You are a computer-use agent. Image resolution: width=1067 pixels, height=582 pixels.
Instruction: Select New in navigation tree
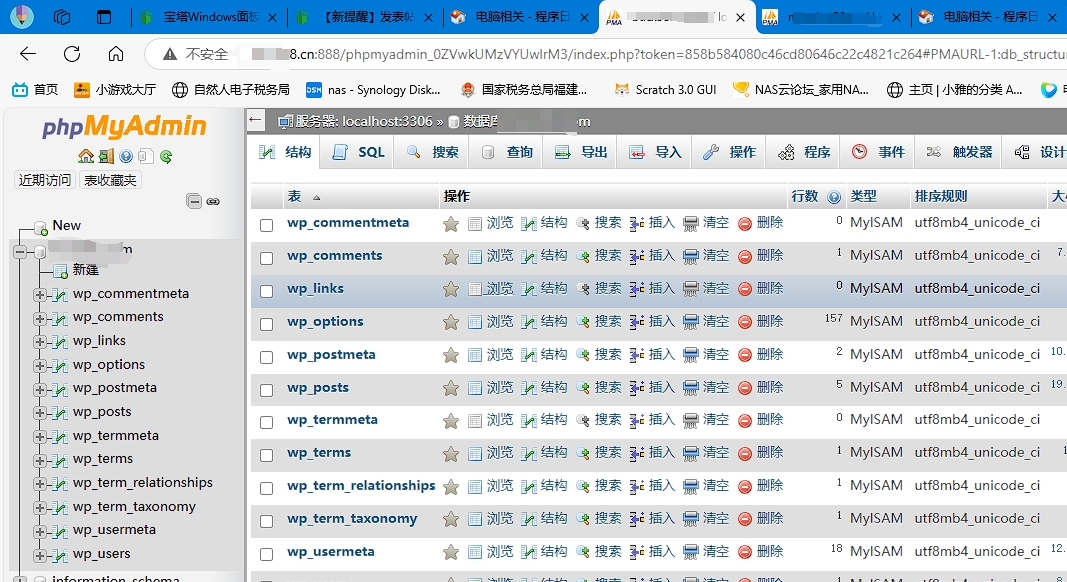(x=67, y=225)
